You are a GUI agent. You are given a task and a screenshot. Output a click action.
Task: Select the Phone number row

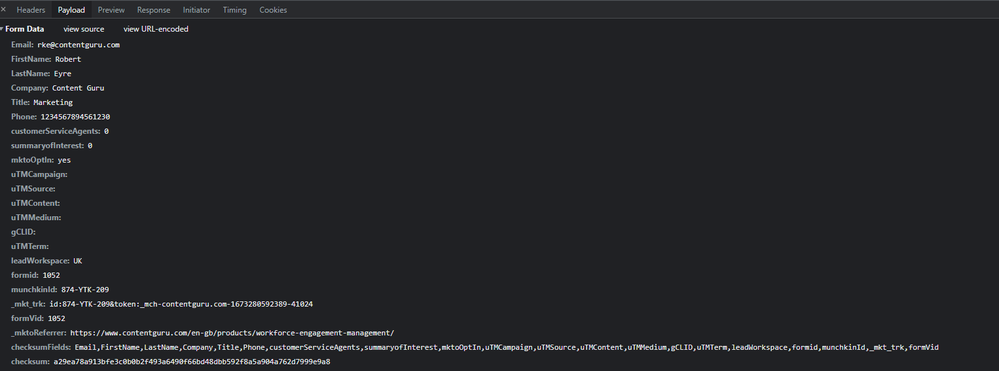click(61, 117)
